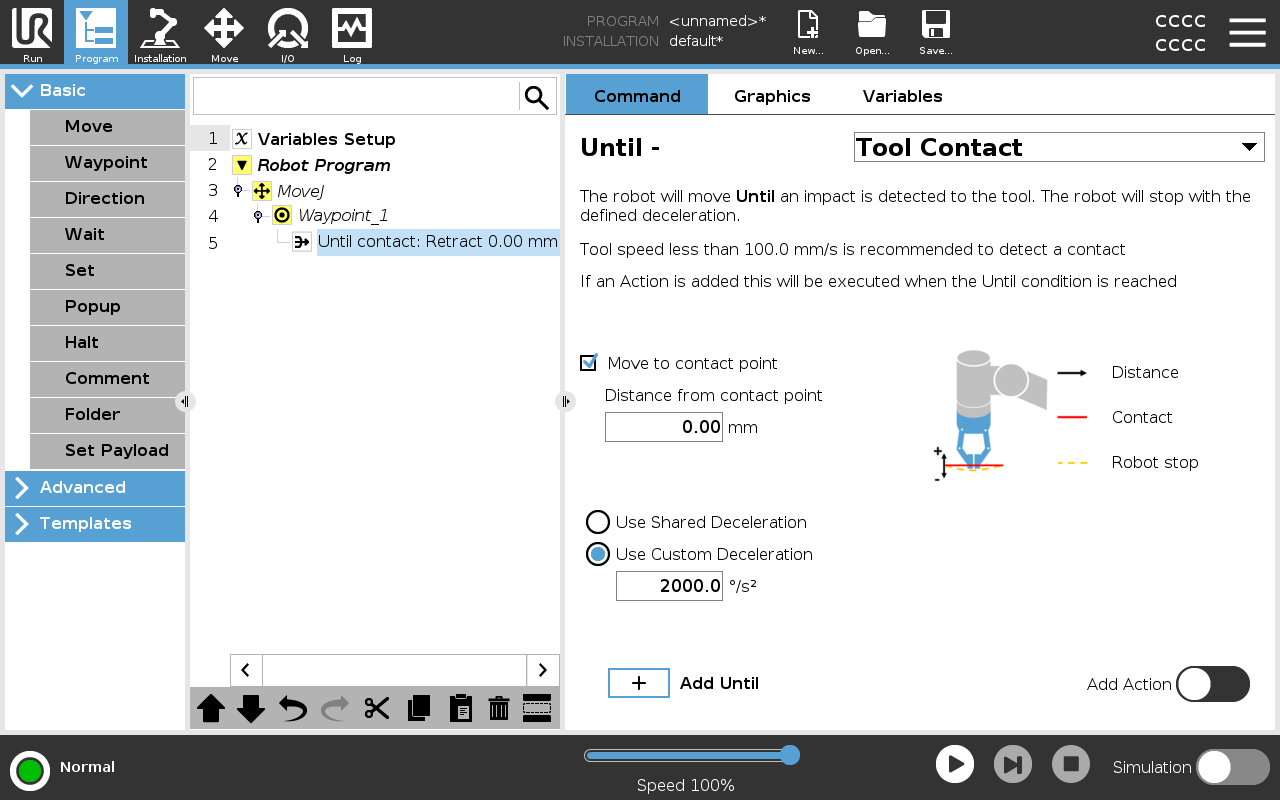Open the Log screen icon

point(352,32)
